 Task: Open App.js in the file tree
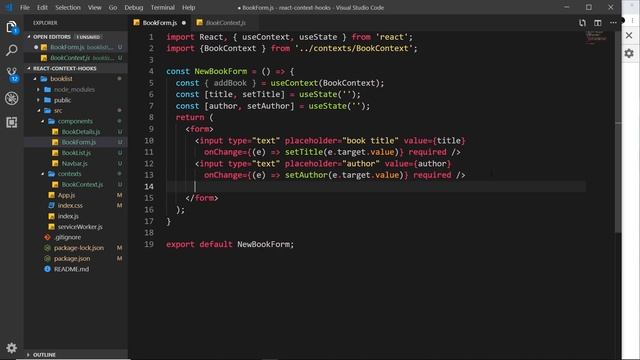76,195
